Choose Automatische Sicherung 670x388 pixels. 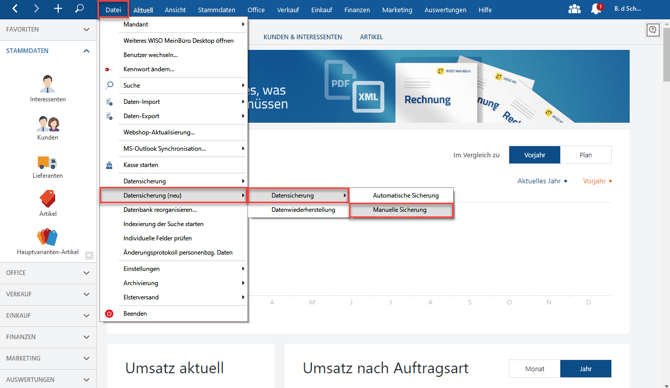click(x=401, y=195)
